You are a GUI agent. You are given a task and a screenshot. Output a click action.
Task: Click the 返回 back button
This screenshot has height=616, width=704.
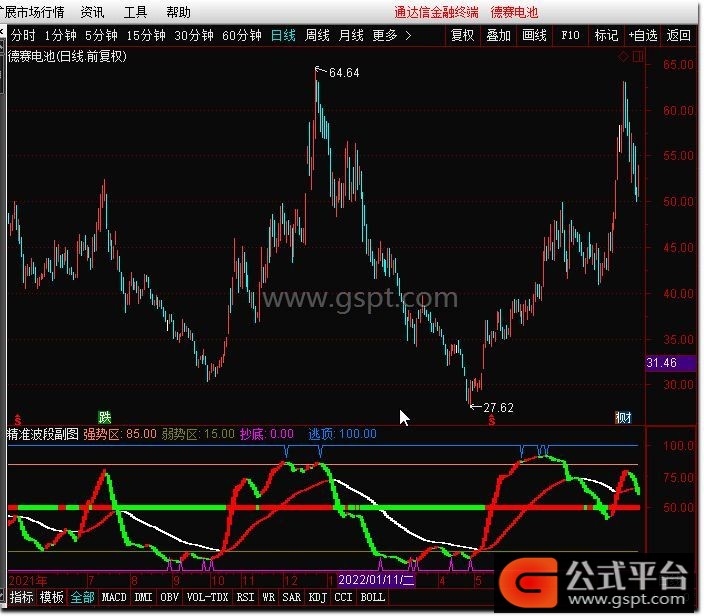678,35
